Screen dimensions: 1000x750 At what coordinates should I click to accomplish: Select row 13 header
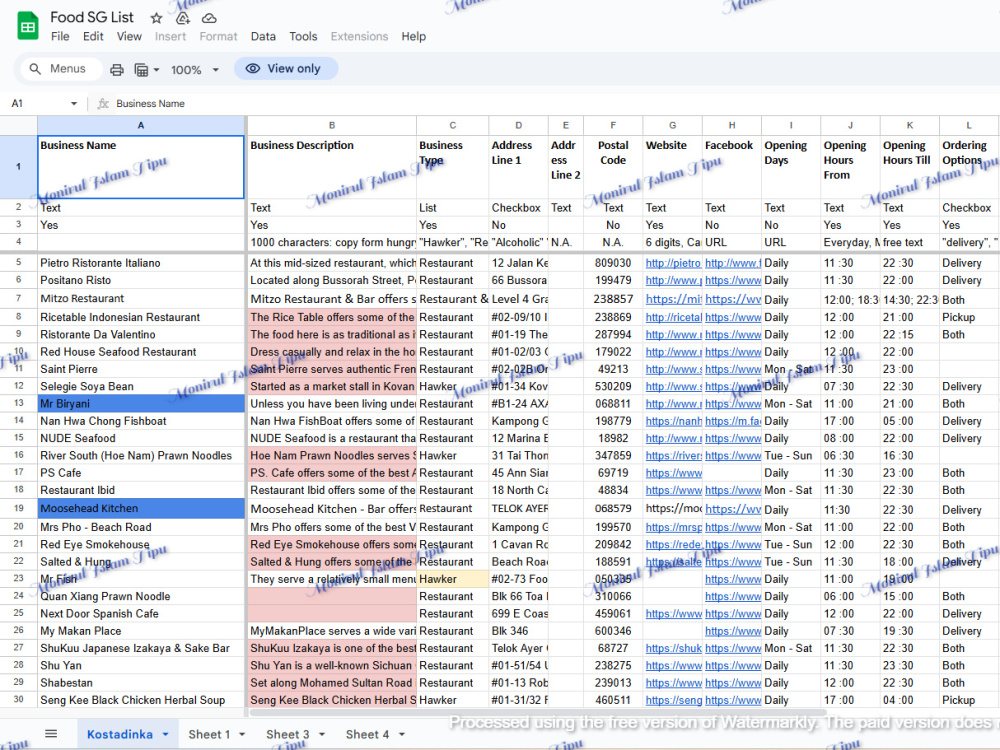18,403
